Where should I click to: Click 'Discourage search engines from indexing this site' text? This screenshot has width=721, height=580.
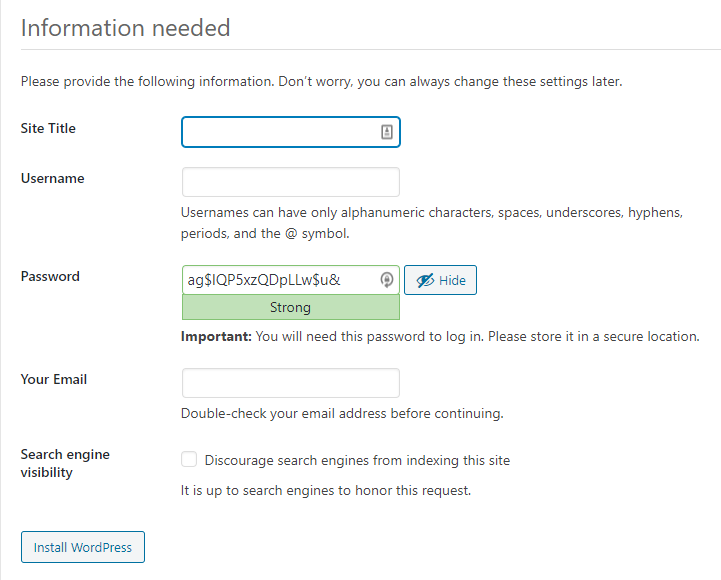[x=357, y=460]
